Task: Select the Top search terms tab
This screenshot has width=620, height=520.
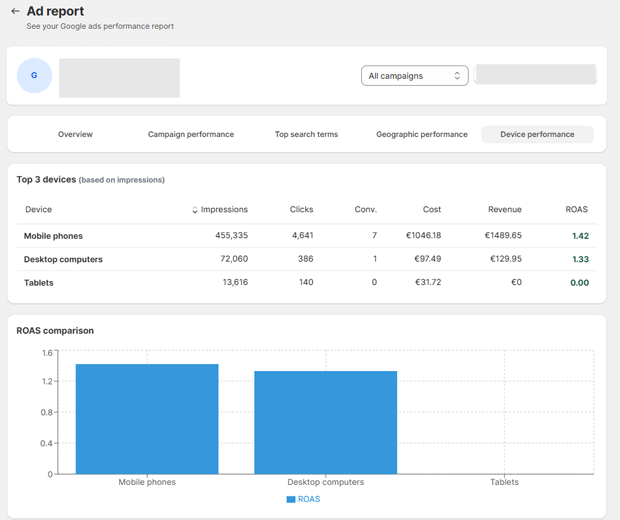Action: [x=306, y=134]
